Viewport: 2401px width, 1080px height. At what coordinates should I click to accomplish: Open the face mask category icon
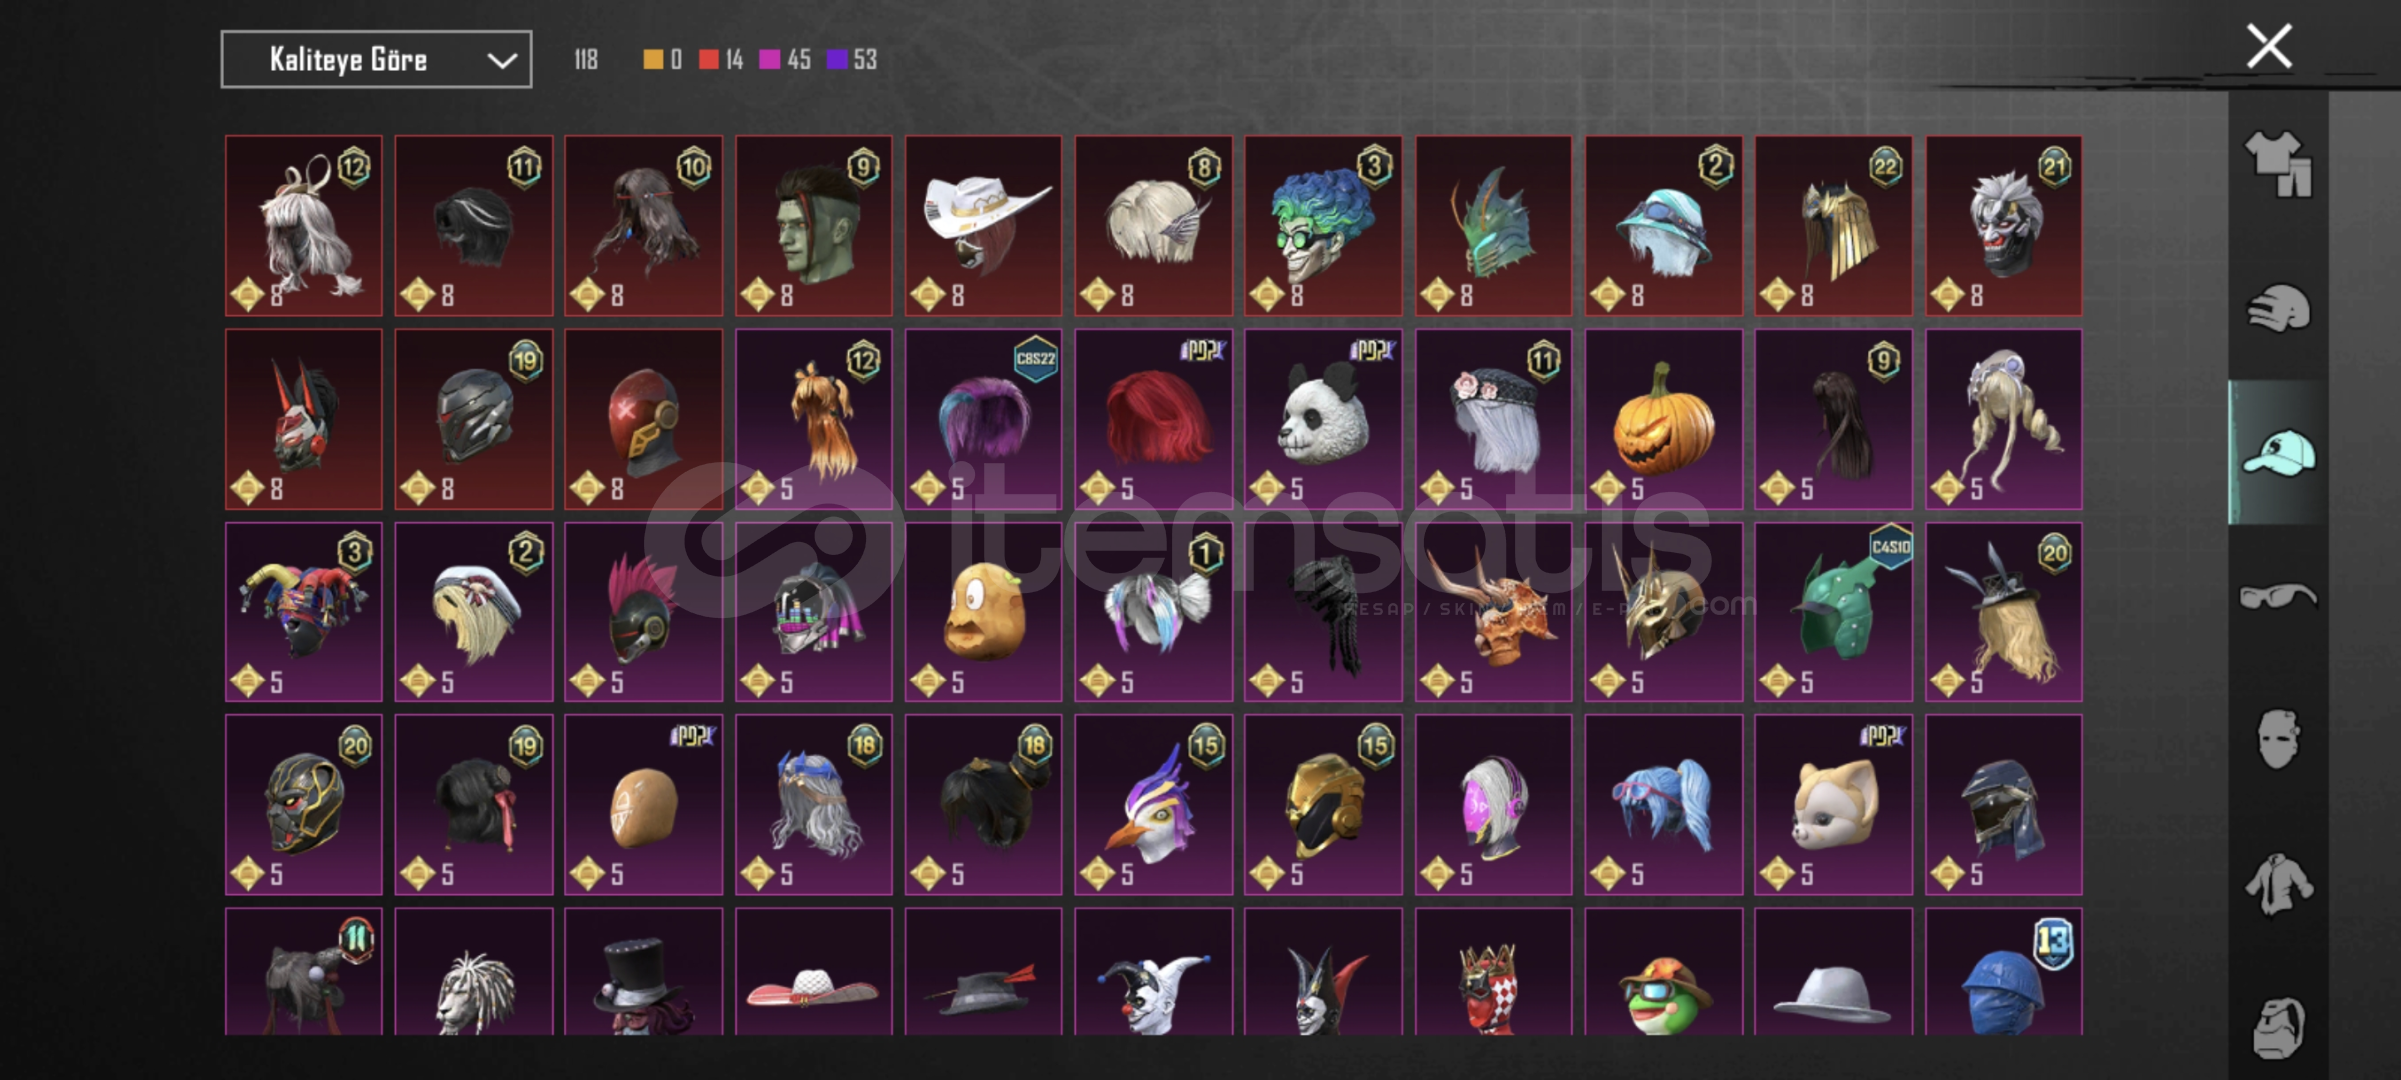[2278, 739]
